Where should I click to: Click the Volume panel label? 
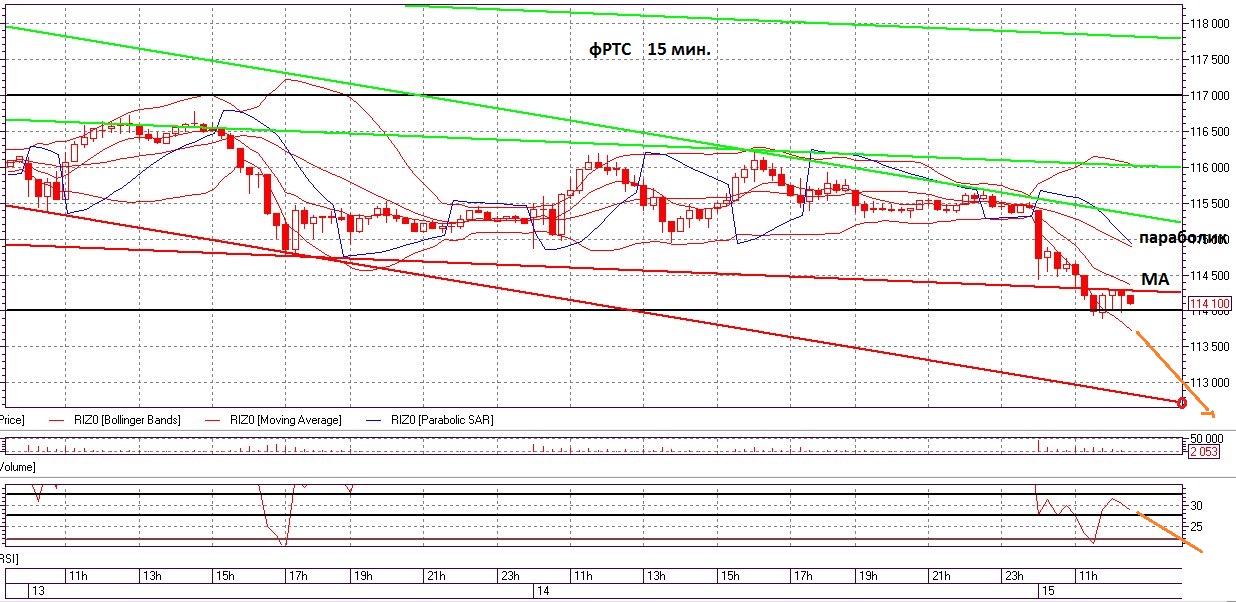point(17,467)
